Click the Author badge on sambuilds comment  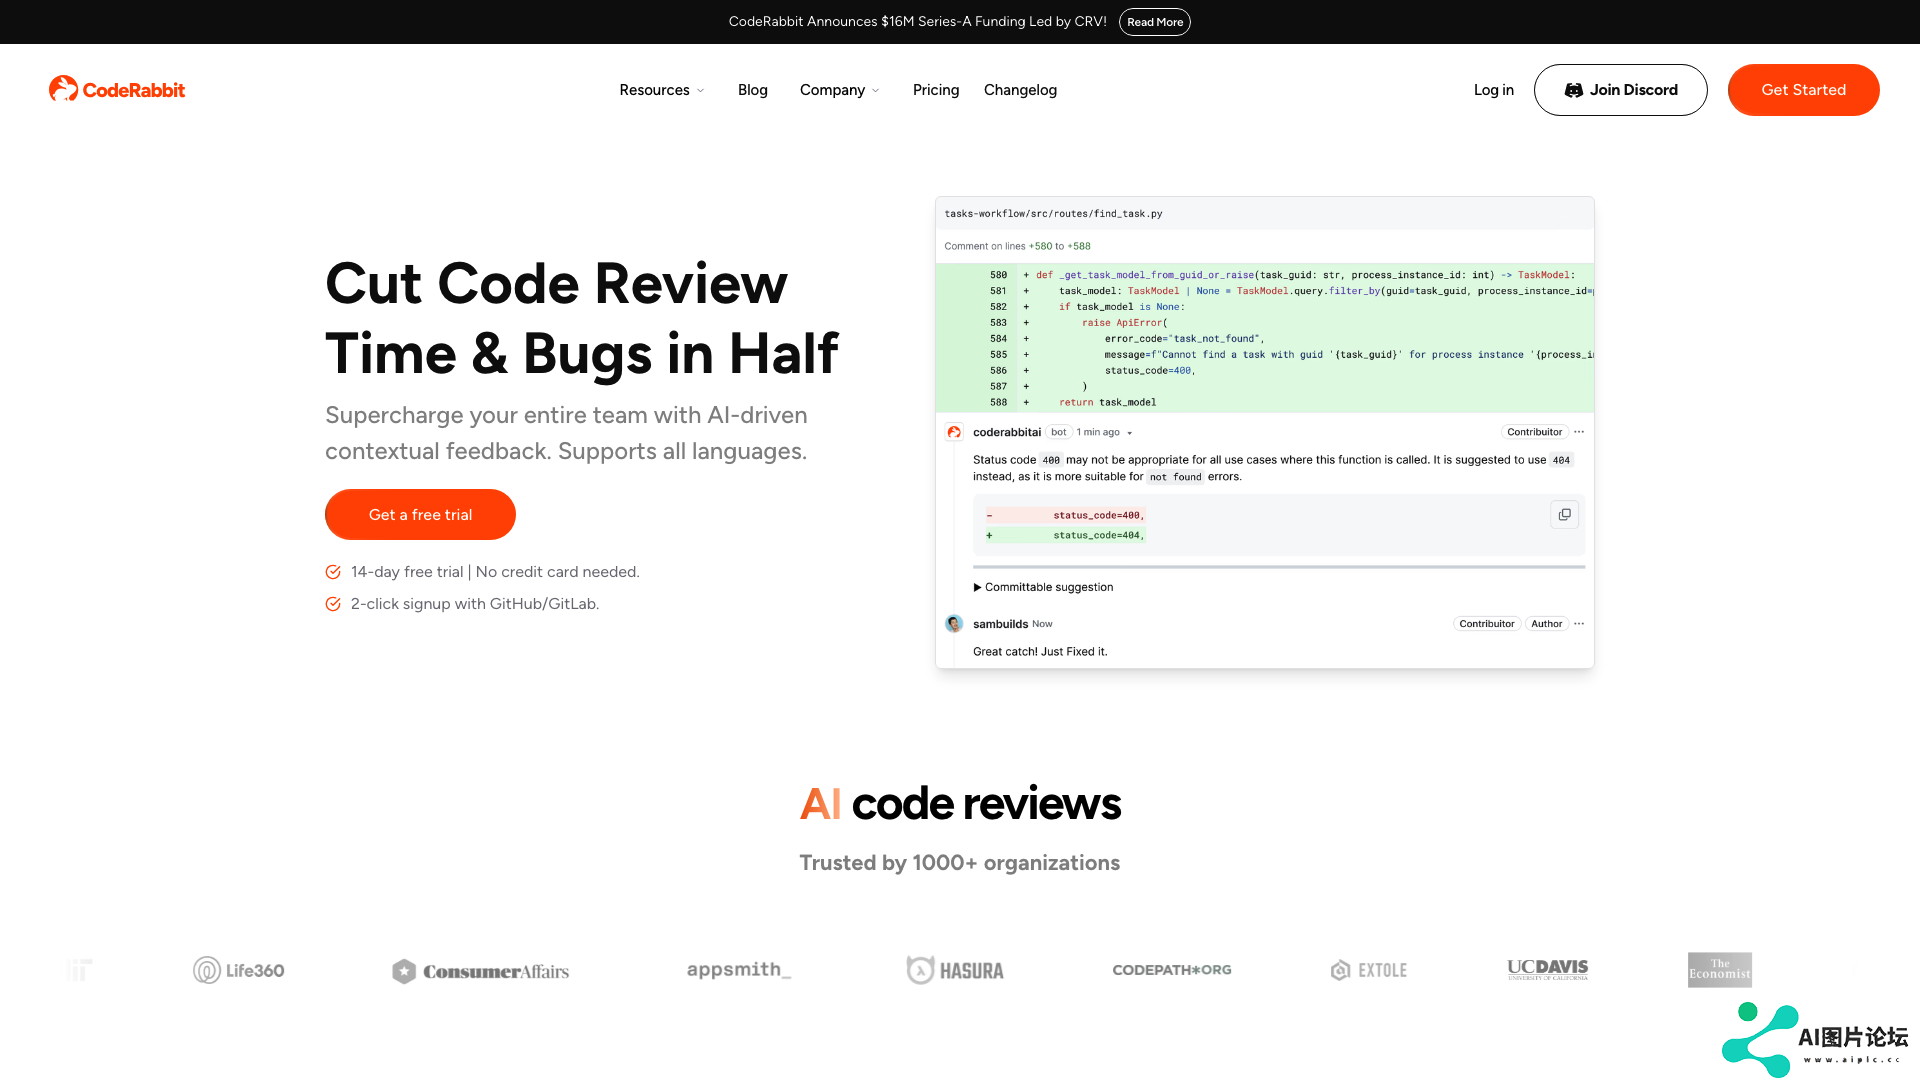pos(1546,624)
